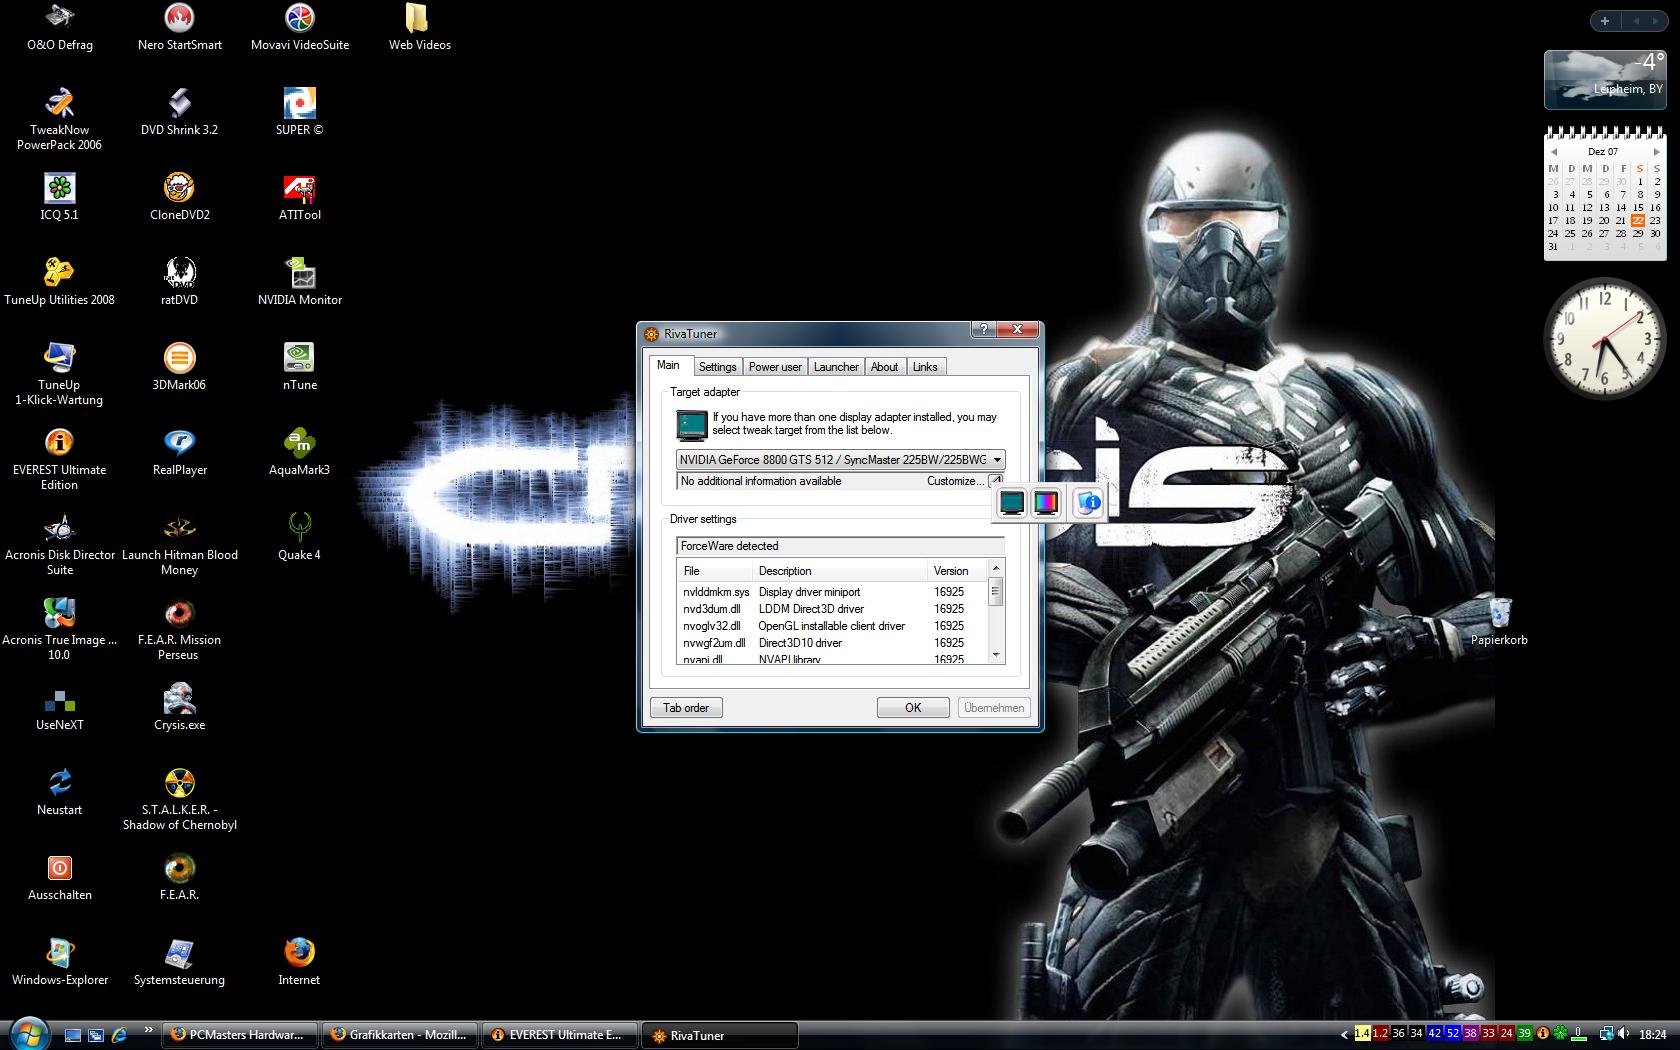Viewport: 1680px width, 1050px height.
Task: Confirm with the OK button
Action: (x=913, y=708)
